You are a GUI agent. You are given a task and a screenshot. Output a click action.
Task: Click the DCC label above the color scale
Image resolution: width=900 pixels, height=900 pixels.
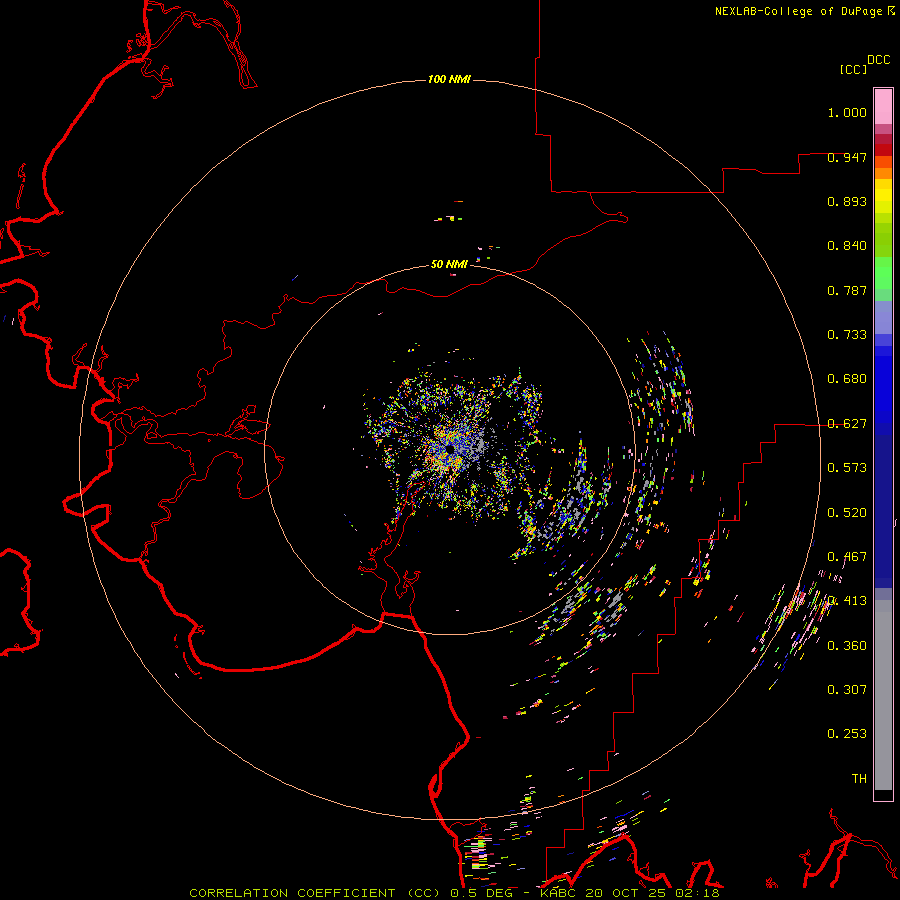click(x=879, y=60)
